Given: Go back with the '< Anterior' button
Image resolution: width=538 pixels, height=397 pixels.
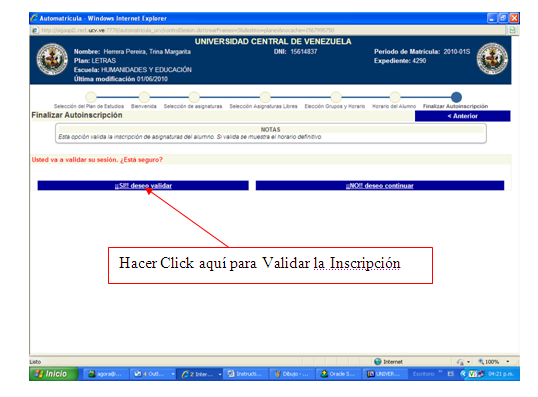Looking at the screenshot, I should (463, 116).
